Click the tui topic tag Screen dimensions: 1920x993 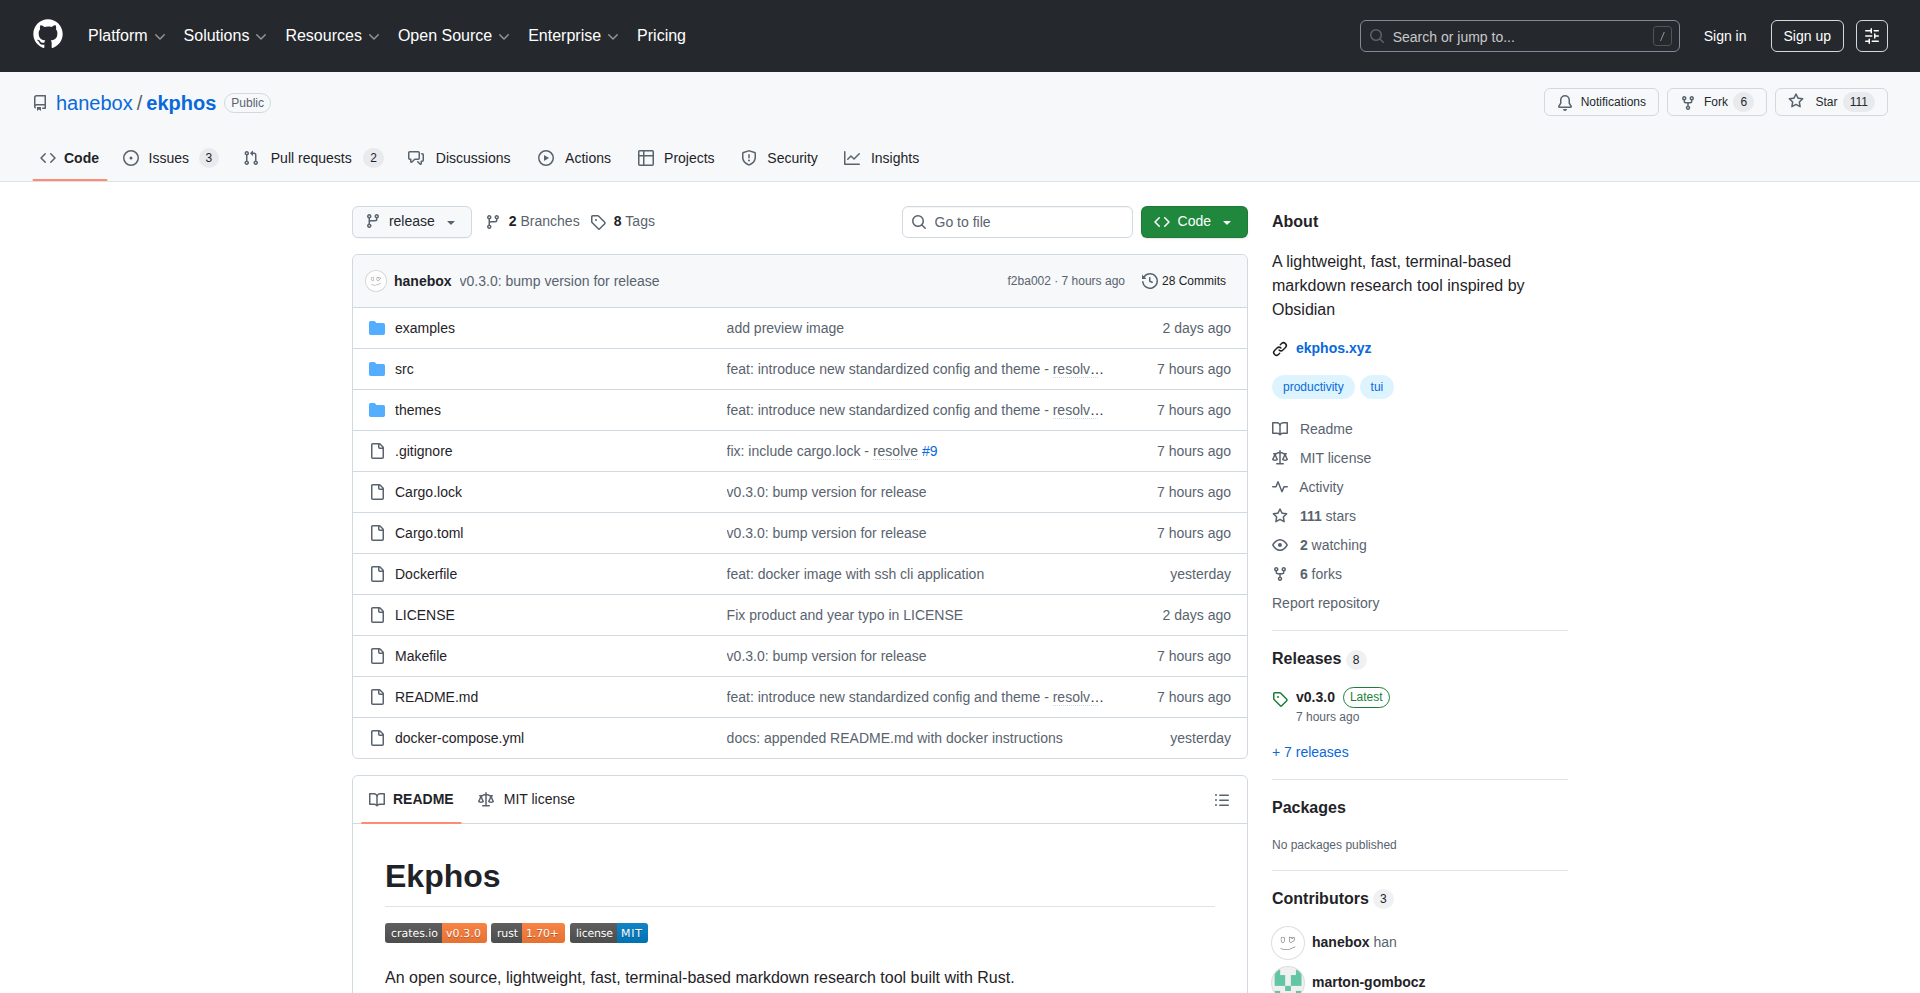coord(1376,387)
